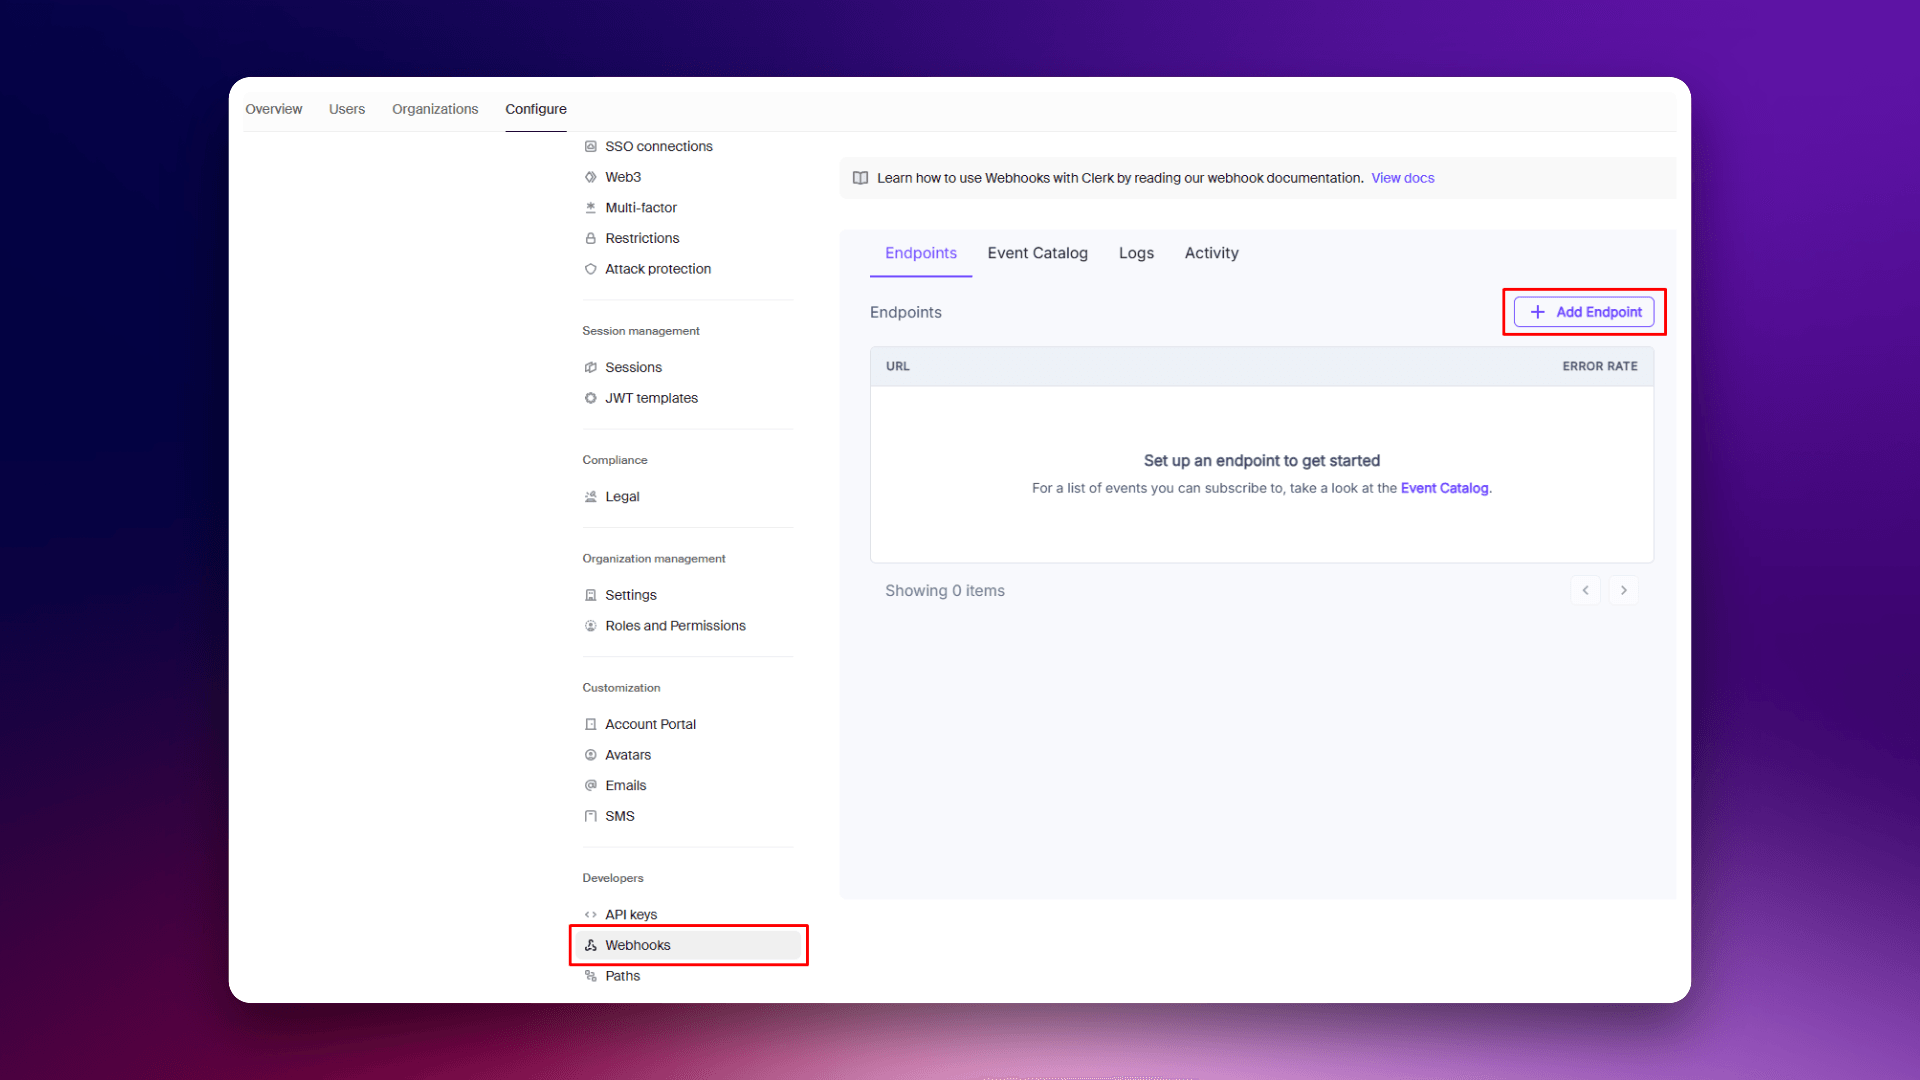Open the Logs tab

click(1136, 253)
